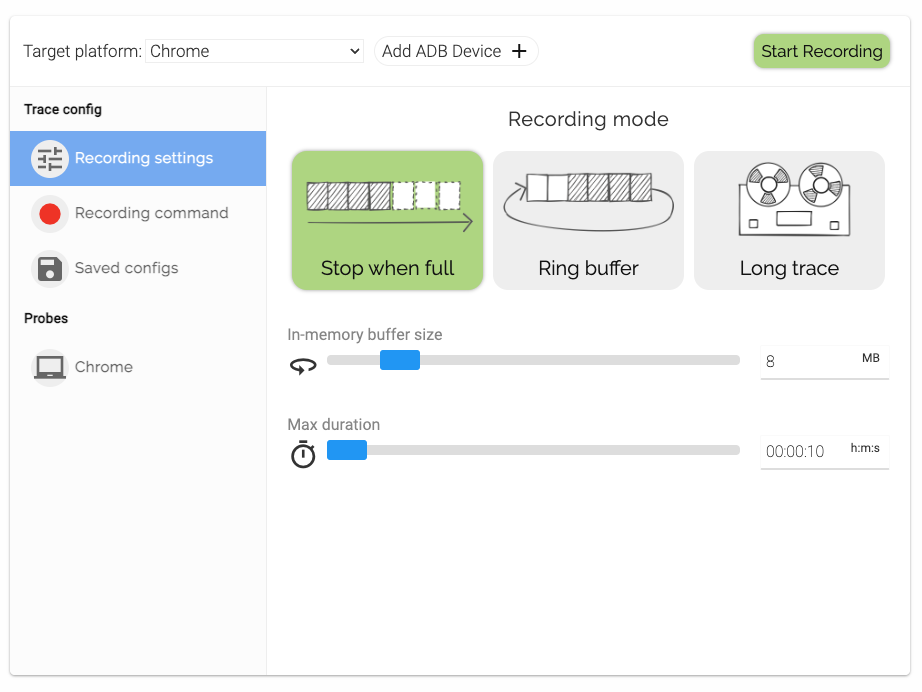The height and width of the screenshot is (692, 922).
Task: Click the In-memory buffer size slider handle
Action: coord(400,360)
